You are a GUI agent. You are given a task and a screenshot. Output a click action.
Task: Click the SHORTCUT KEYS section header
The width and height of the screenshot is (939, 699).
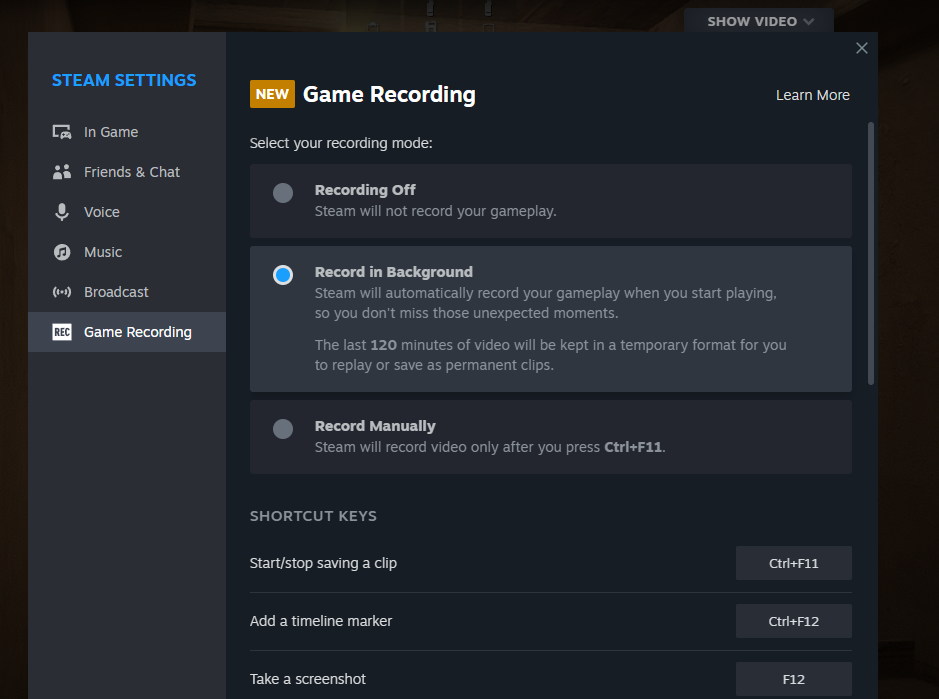click(313, 516)
